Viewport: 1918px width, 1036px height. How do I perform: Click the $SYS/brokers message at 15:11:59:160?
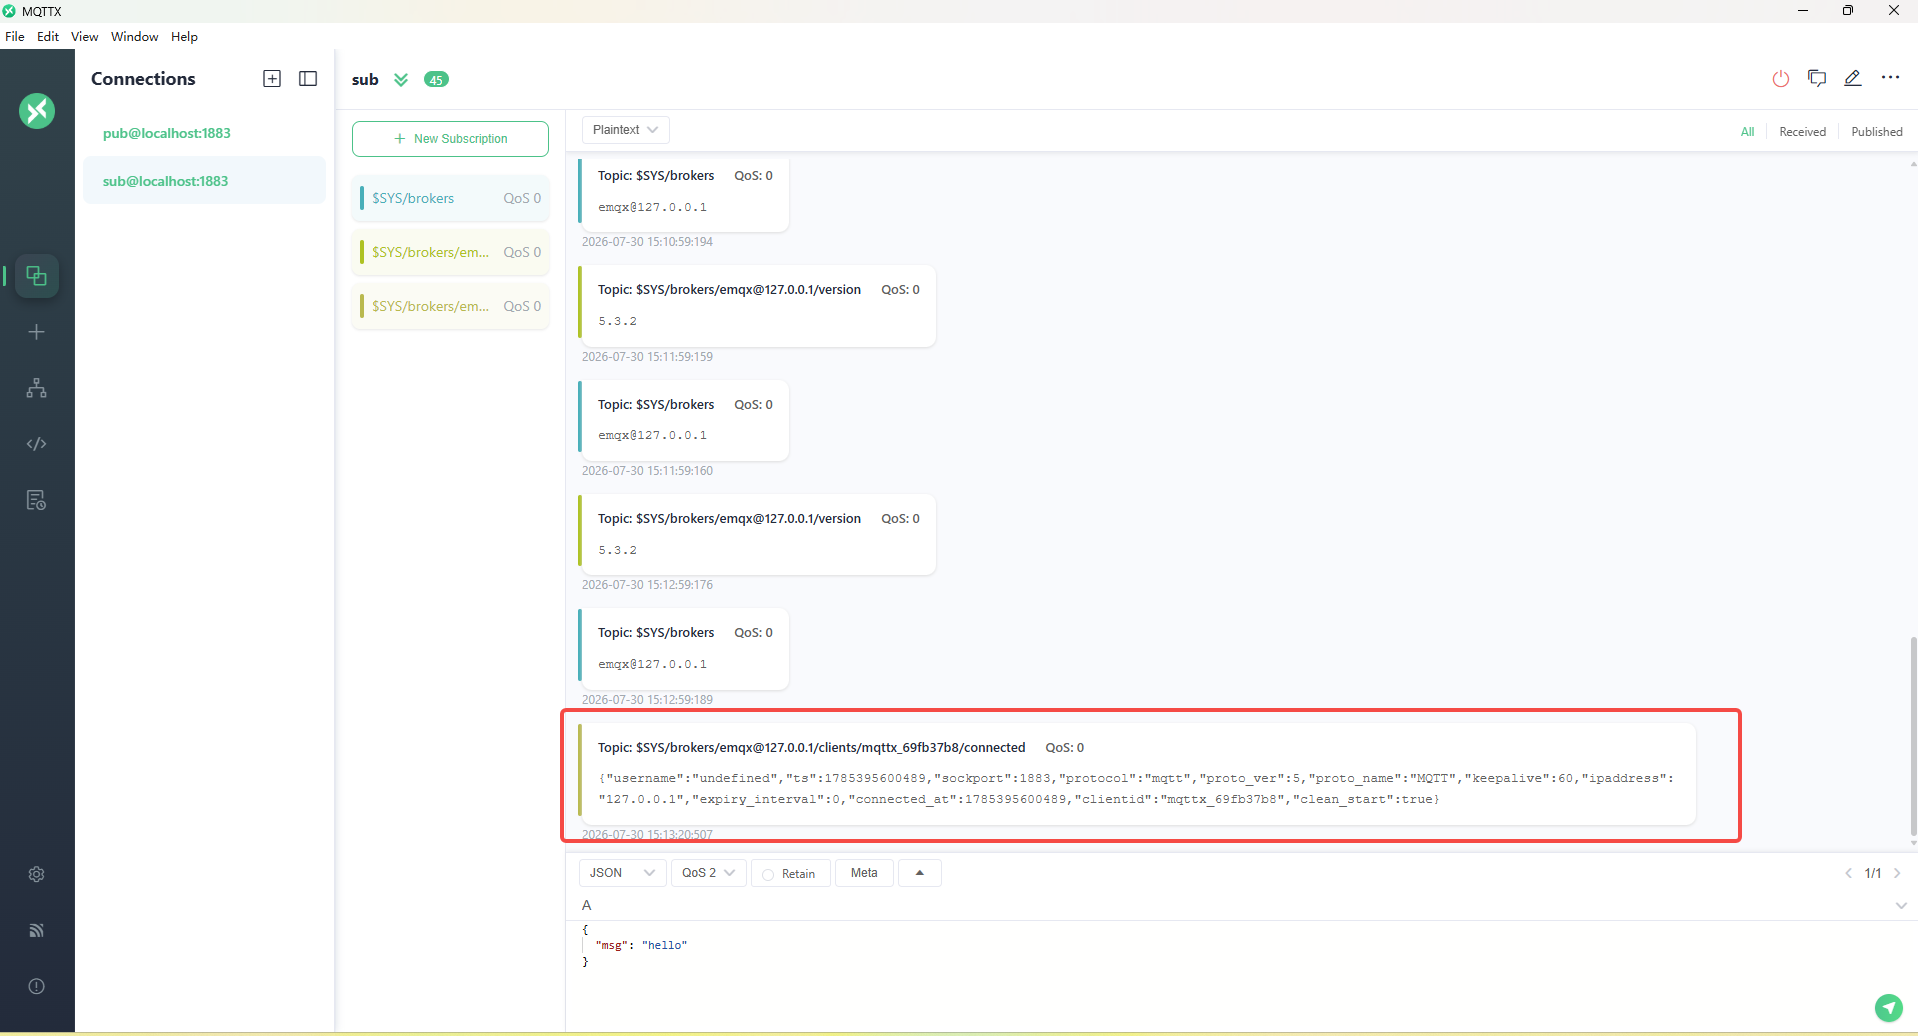(683, 421)
